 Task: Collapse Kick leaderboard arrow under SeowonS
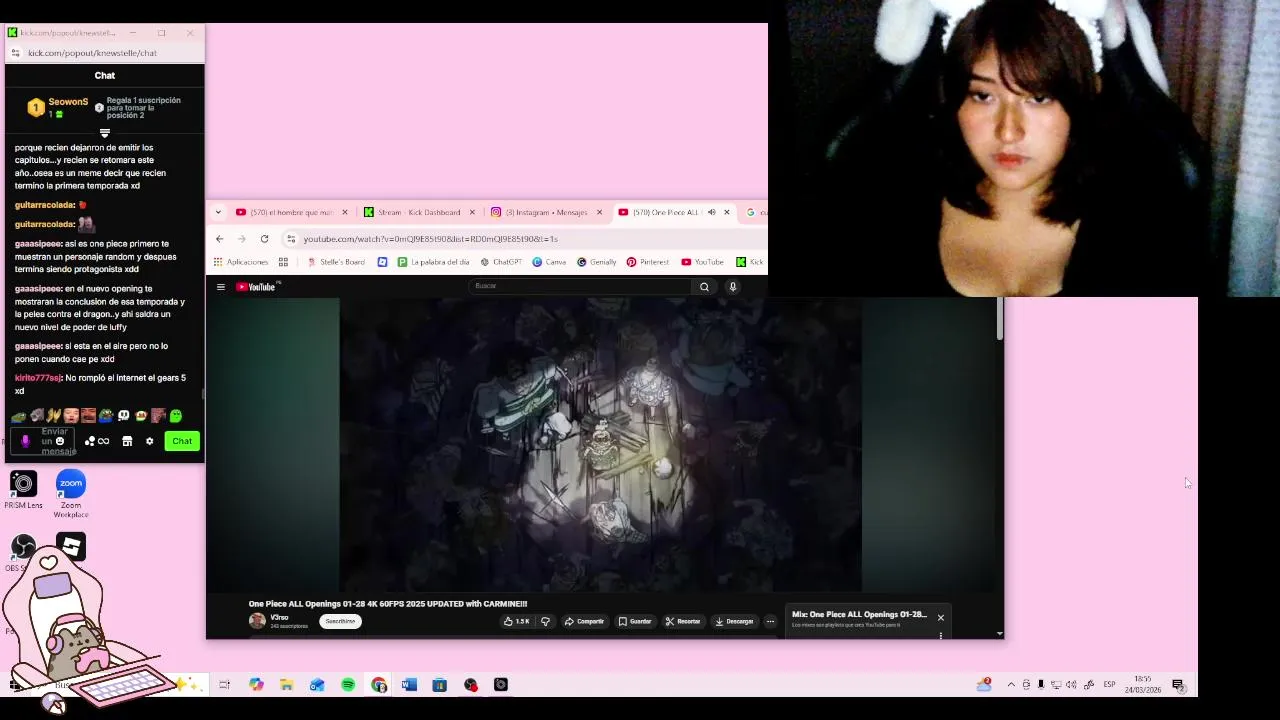coord(104,132)
